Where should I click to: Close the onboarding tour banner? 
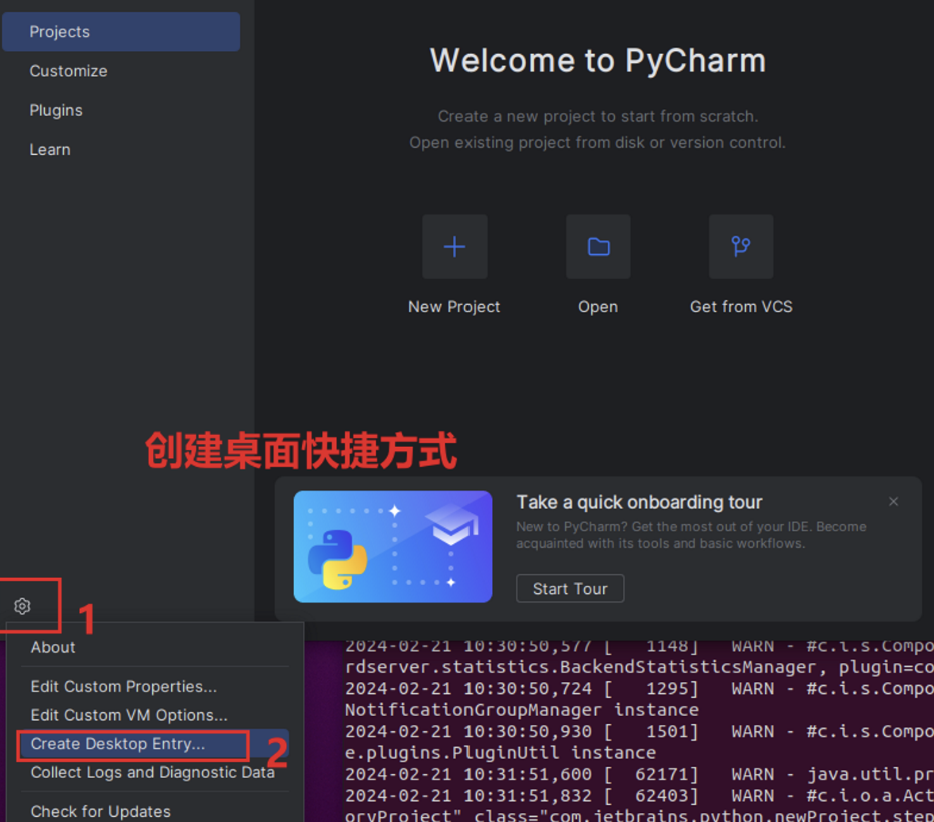coord(893,502)
